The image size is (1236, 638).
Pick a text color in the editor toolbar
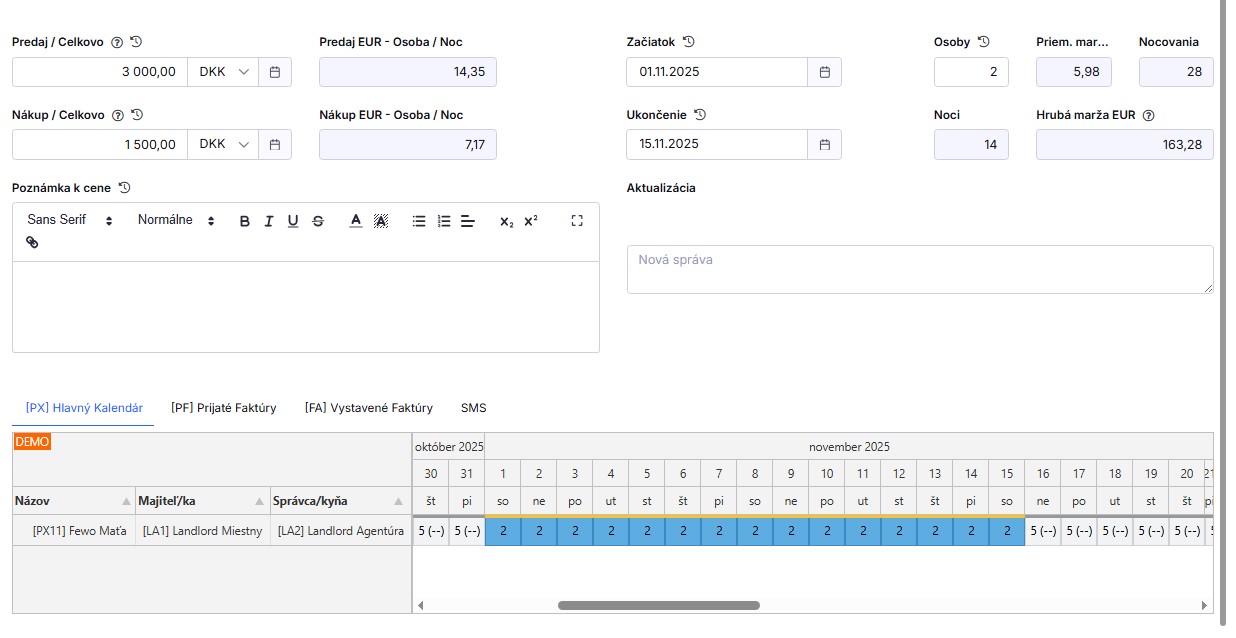(355, 221)
